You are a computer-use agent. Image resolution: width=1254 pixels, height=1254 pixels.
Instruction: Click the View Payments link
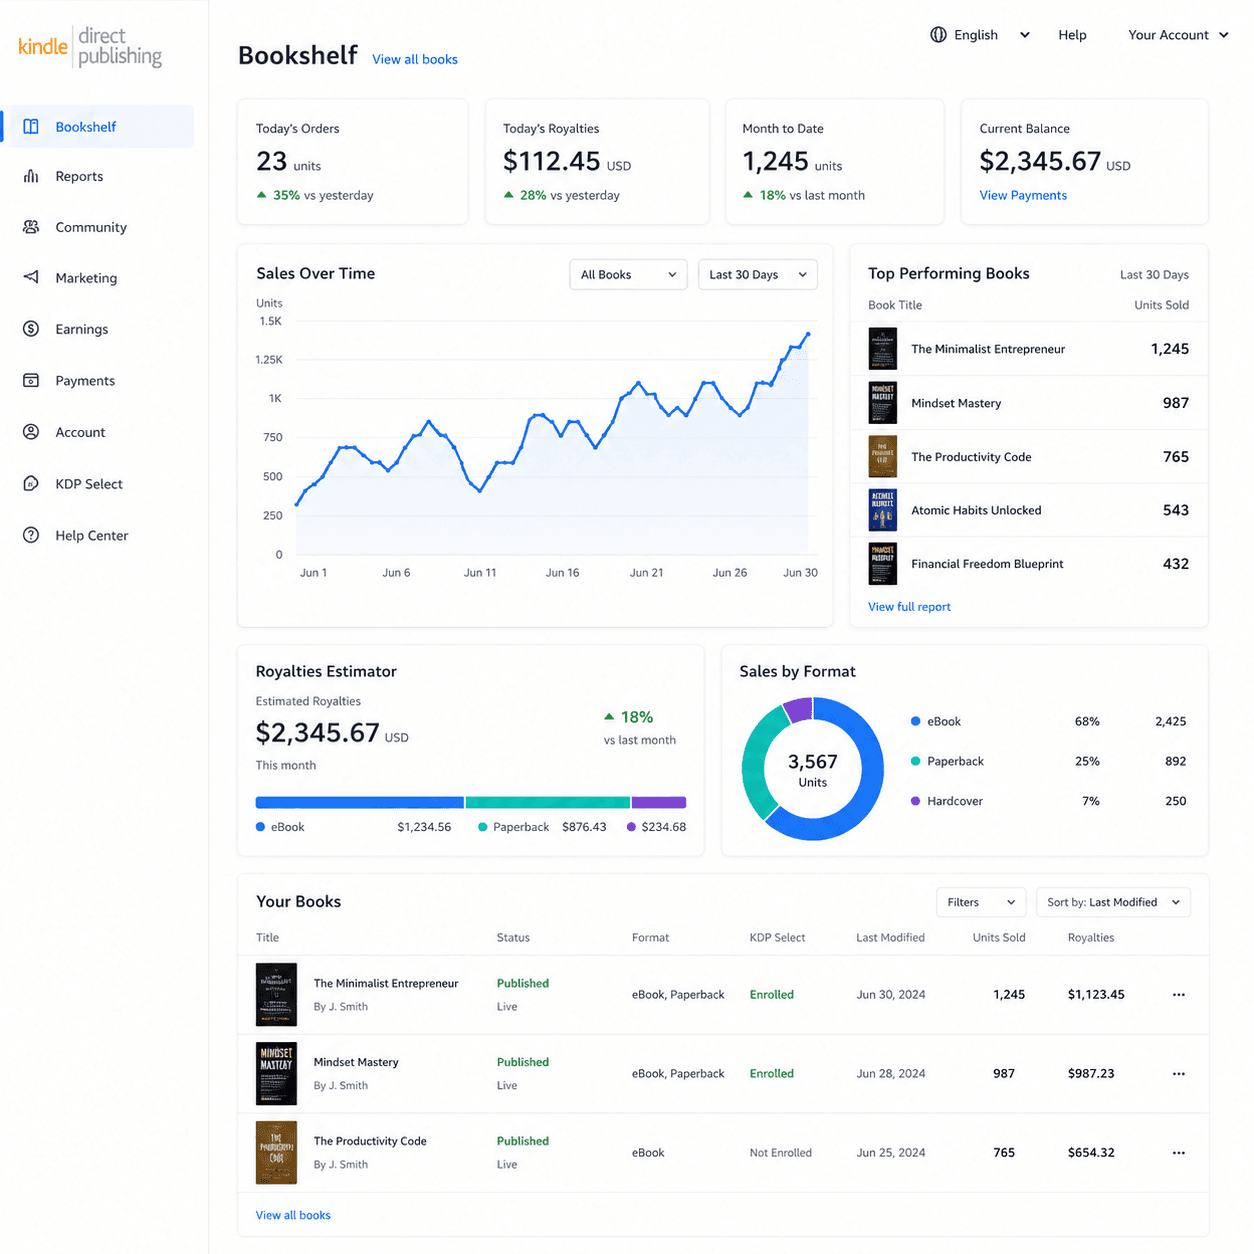coord(1023,195)
